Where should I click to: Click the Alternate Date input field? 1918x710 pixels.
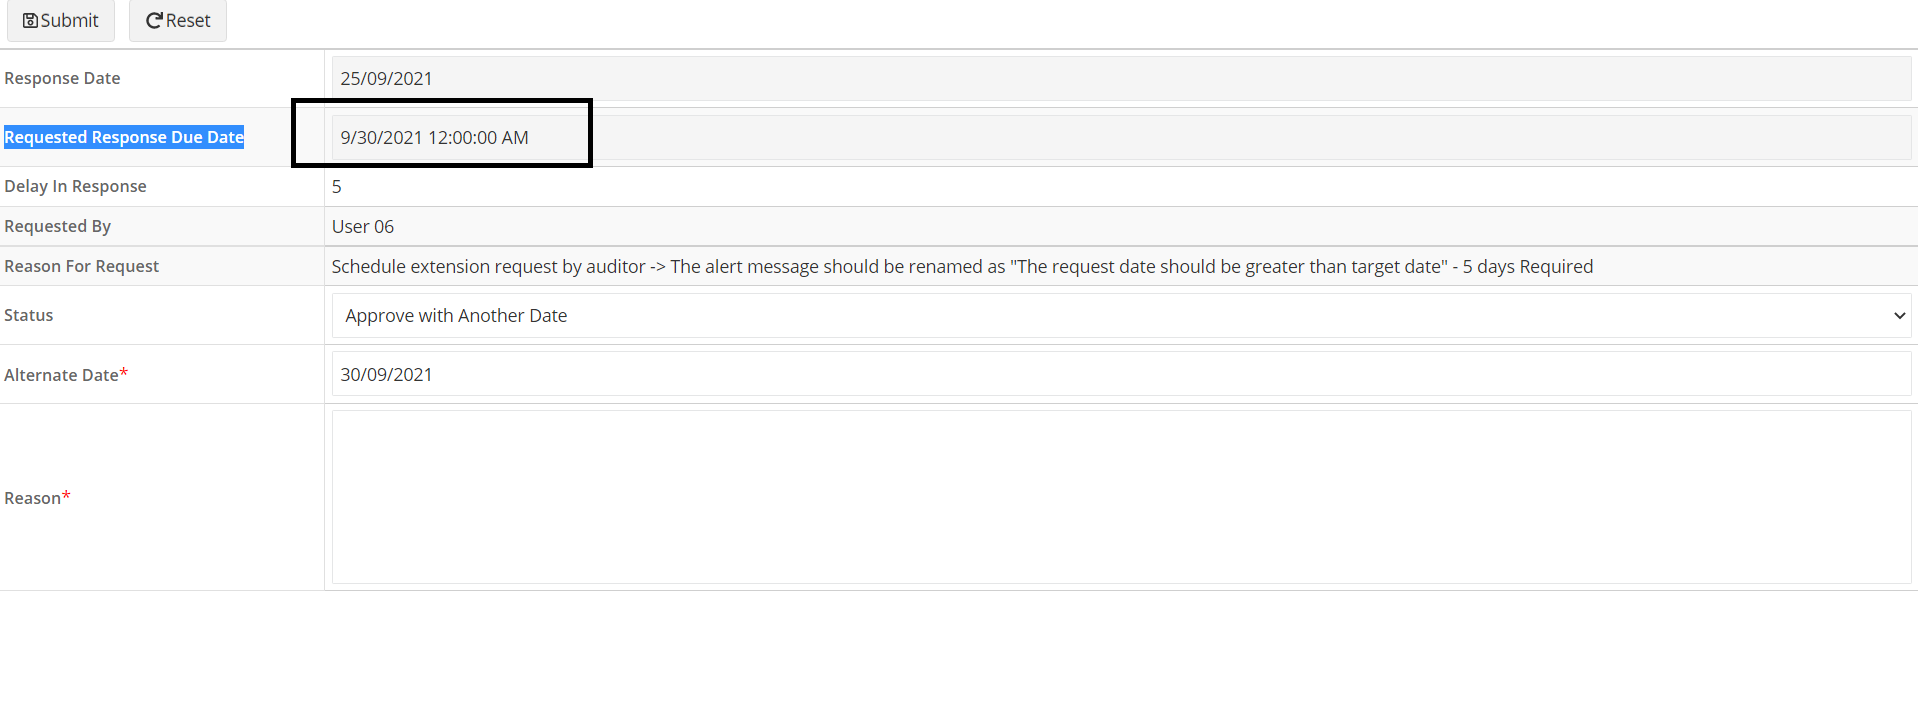coord(1121,374)
